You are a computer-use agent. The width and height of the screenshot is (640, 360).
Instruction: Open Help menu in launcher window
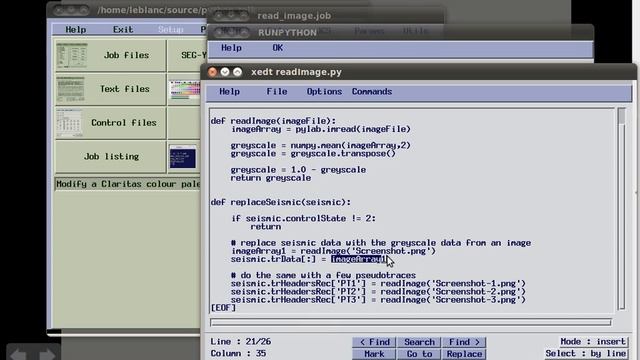pos(76,29)
